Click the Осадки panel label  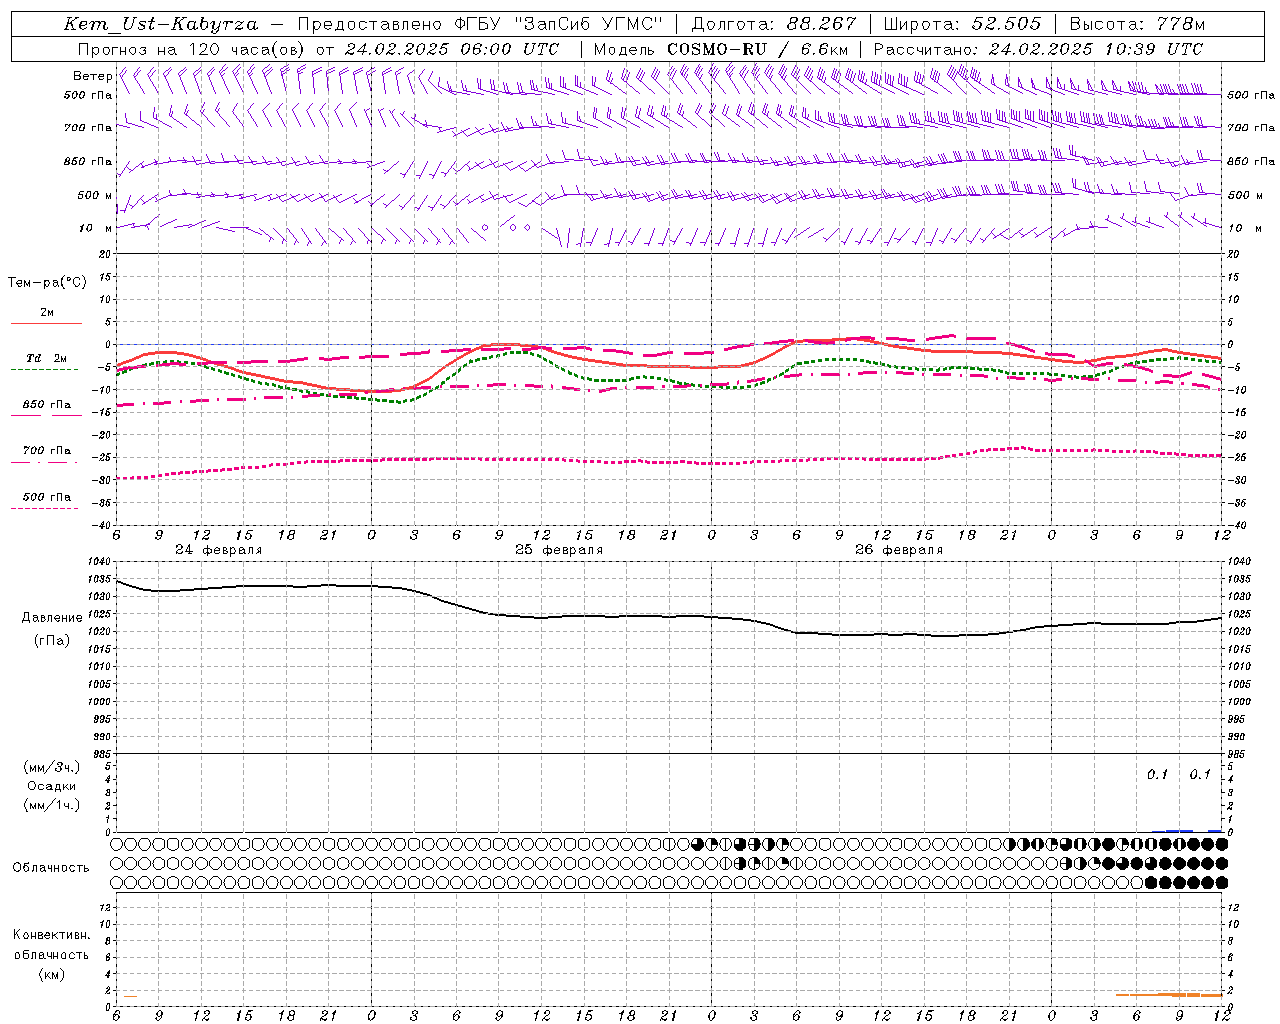coord(52,786)
